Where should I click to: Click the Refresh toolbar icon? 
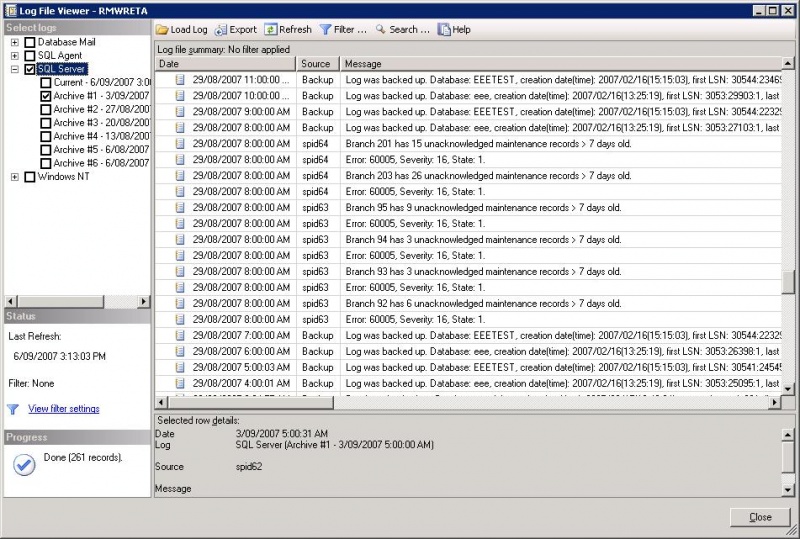point(270,30)
